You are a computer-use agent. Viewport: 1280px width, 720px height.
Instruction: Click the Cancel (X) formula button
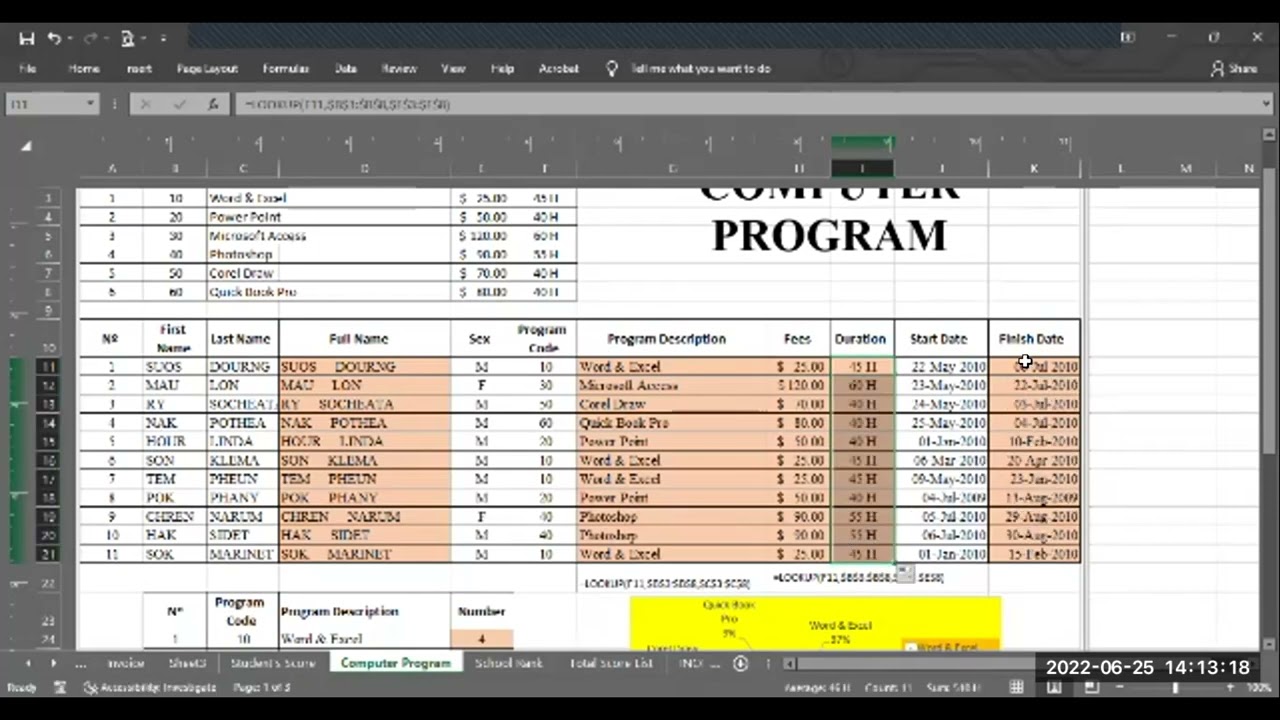(146, 104)
